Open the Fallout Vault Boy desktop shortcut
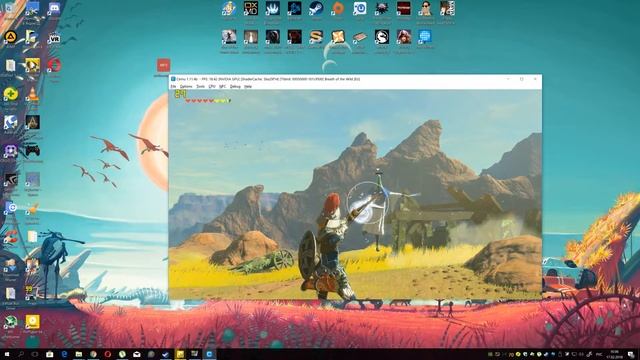 229,8
